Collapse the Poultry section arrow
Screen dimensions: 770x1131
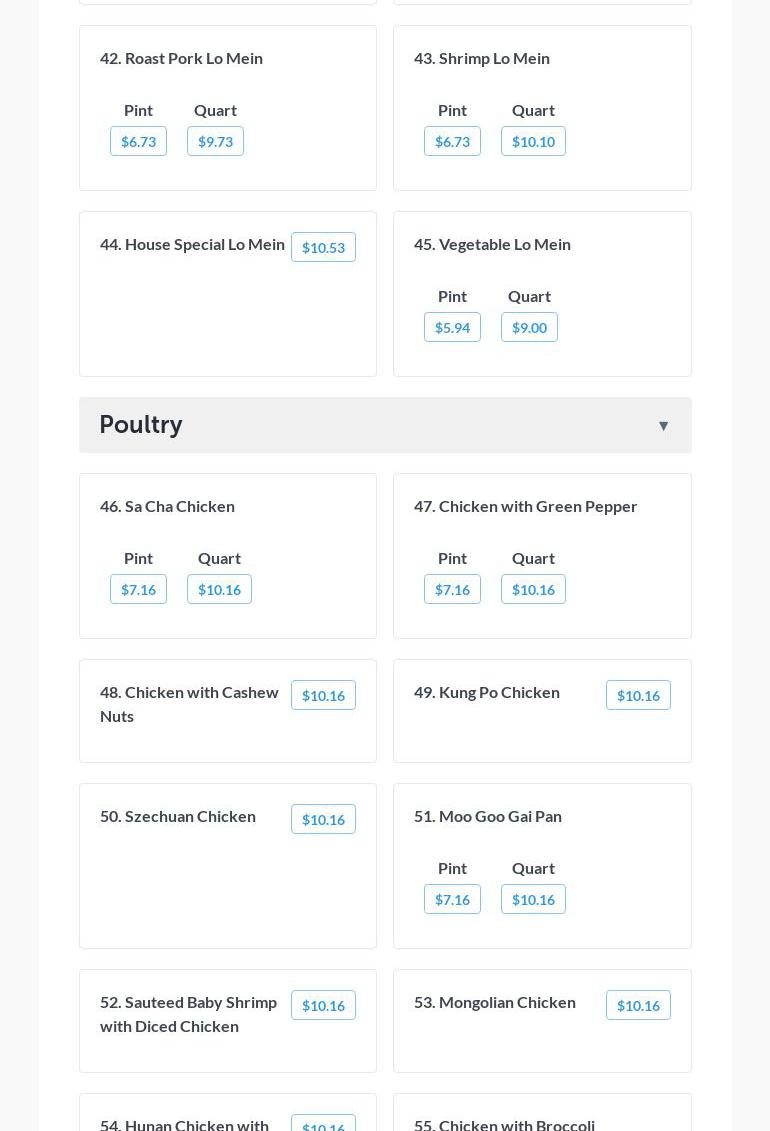[663, 426]
